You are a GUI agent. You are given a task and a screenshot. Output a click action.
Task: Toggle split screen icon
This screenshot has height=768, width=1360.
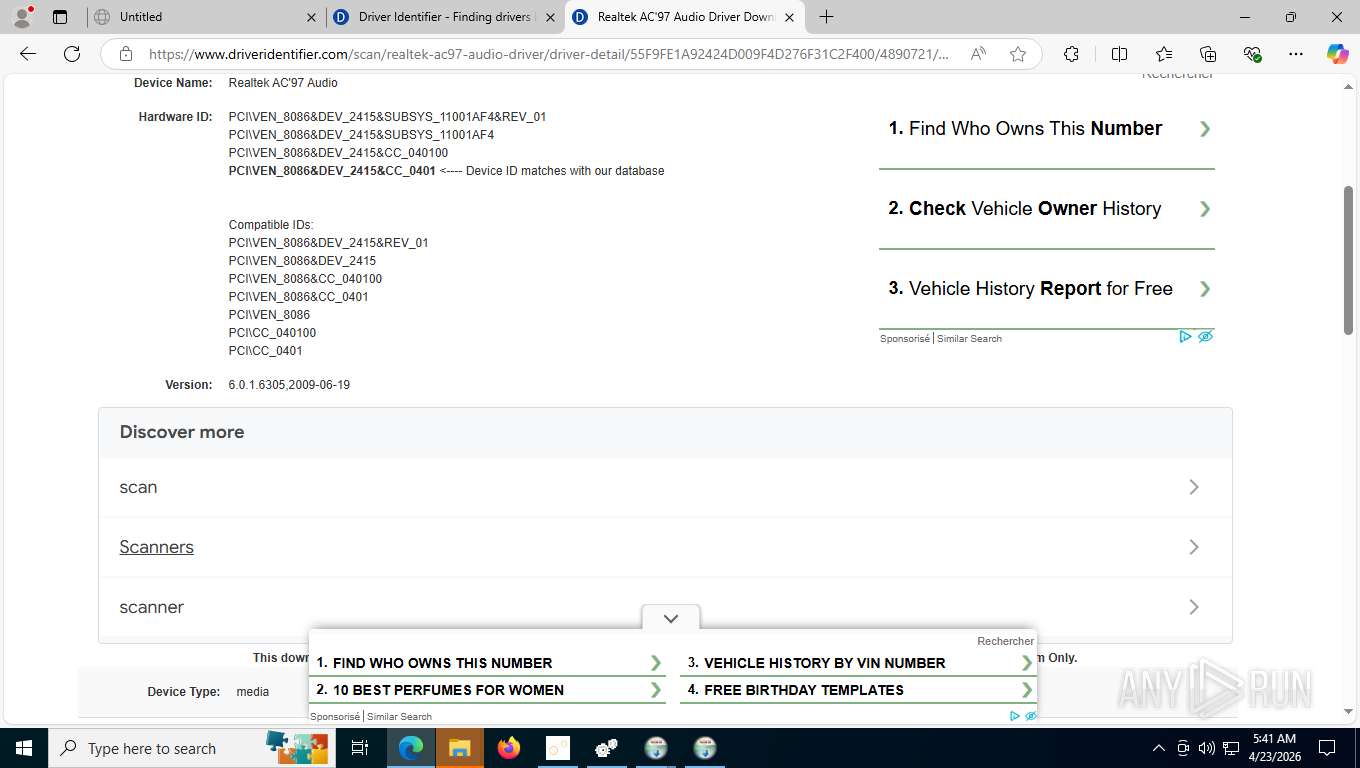[x=1120, y=54]
